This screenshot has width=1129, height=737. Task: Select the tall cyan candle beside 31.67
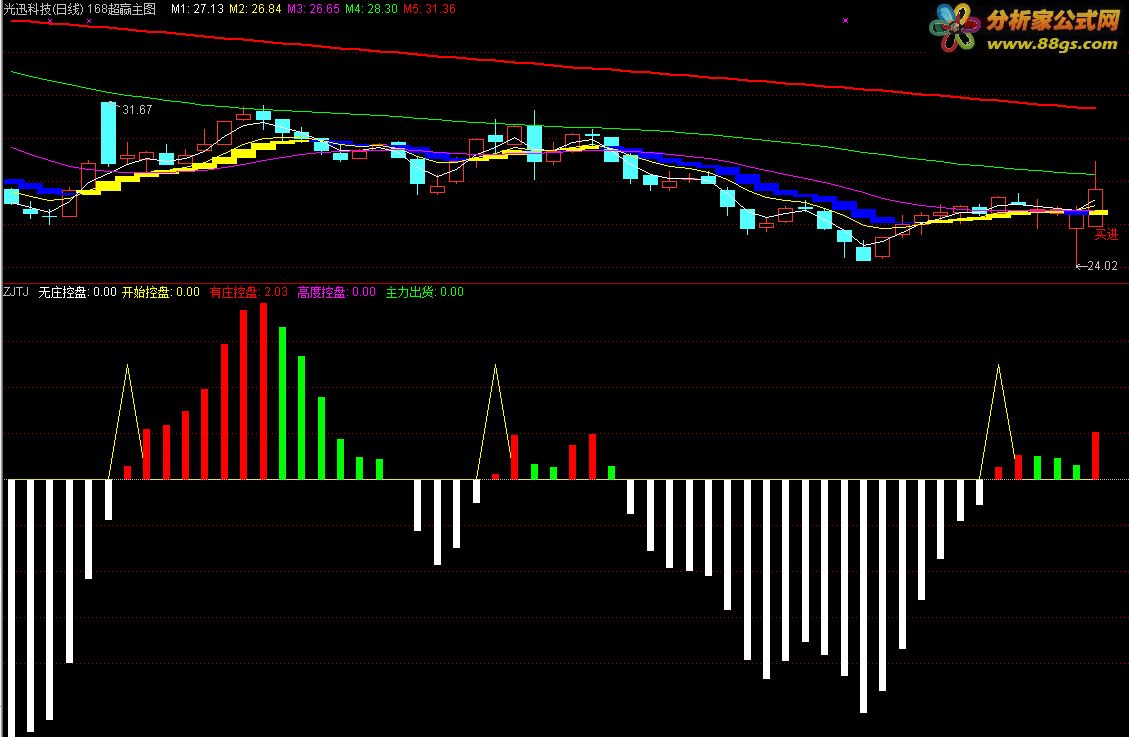click(x=108, y=133)
